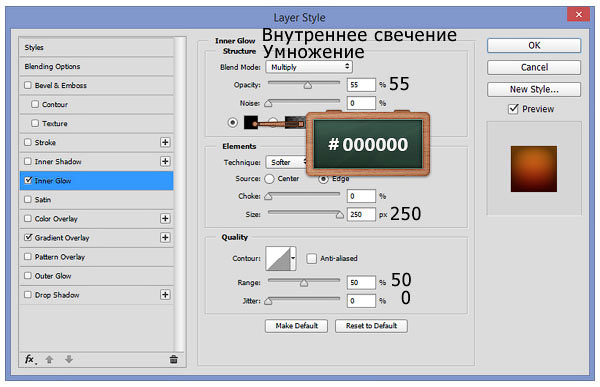Open the Technique Softer dropdown
The height and width of the screenshot is (387, 600).
point(287,162)
